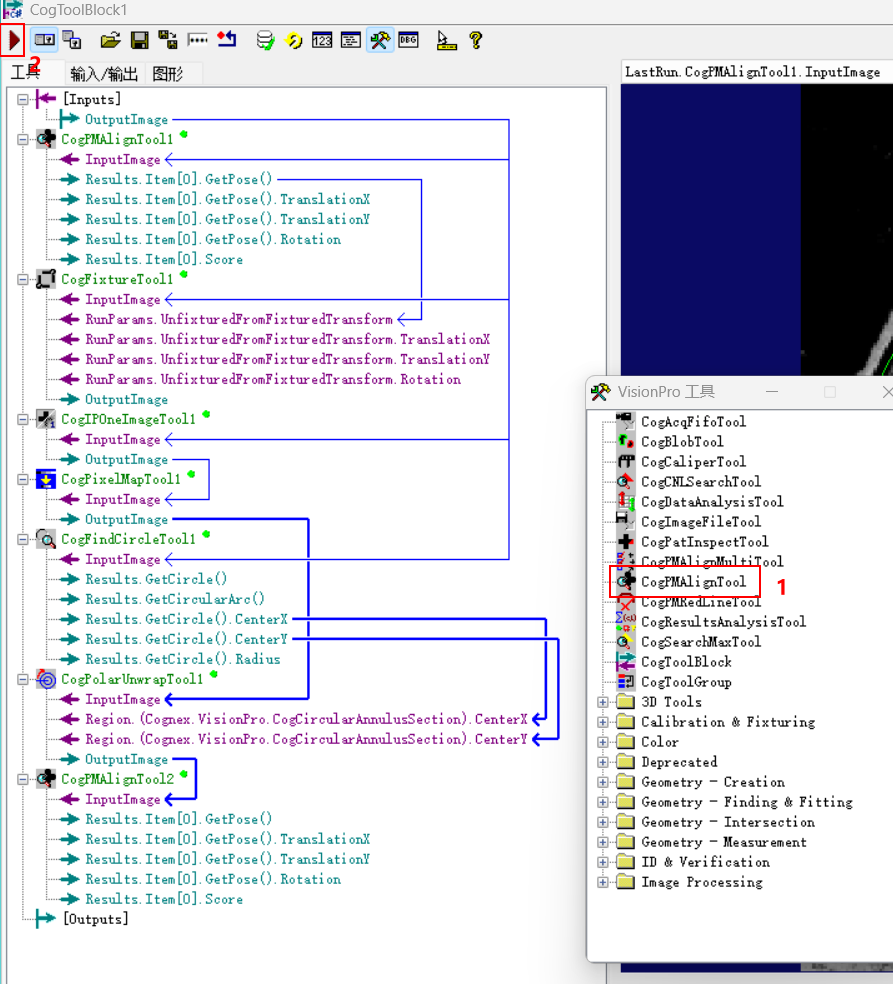The width and height of the screenshot is (893, 984).
Task: Click the dotted rename toolbar icon
Action: [197, 41]
